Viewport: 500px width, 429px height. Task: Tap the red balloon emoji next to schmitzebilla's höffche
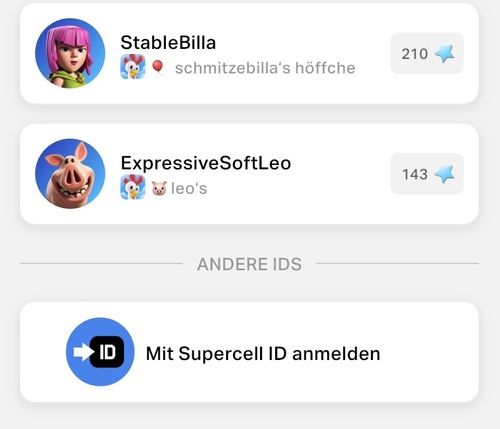[x=158, y=67]
